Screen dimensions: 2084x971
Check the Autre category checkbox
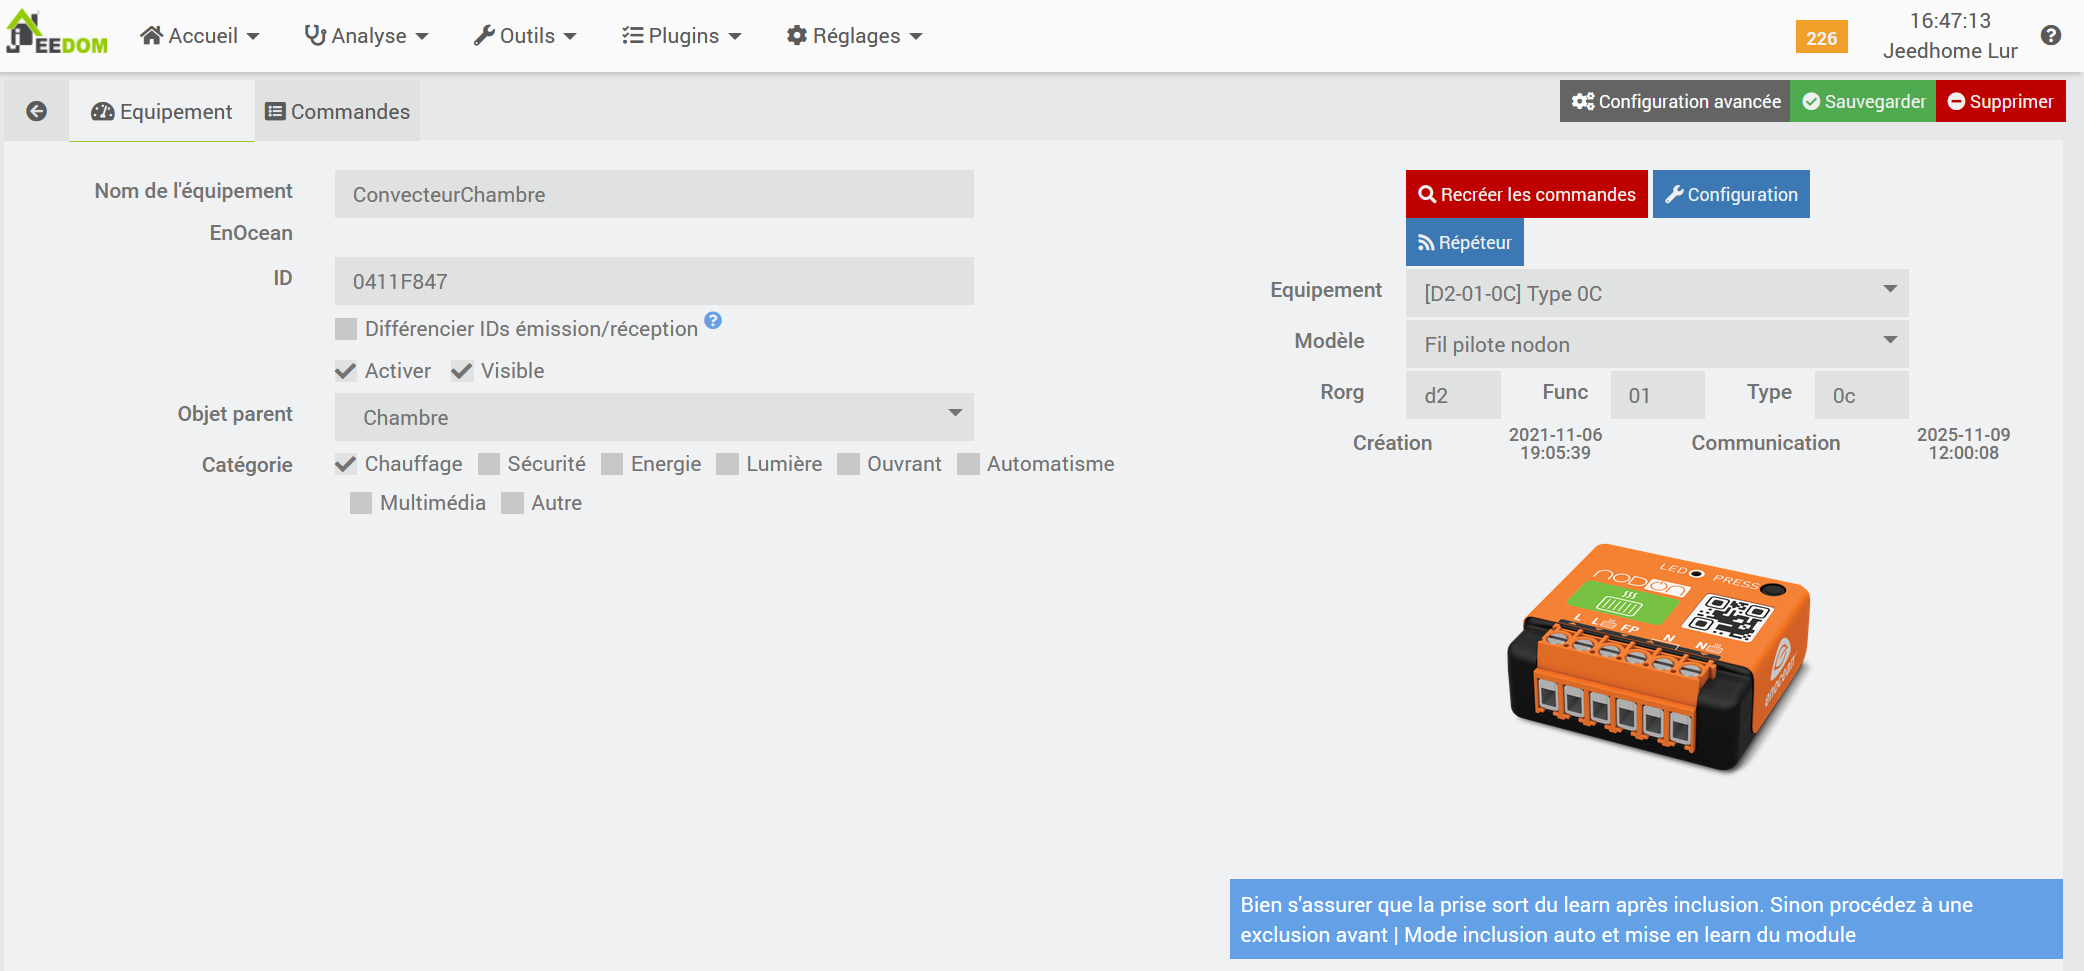tap(512, 503)
